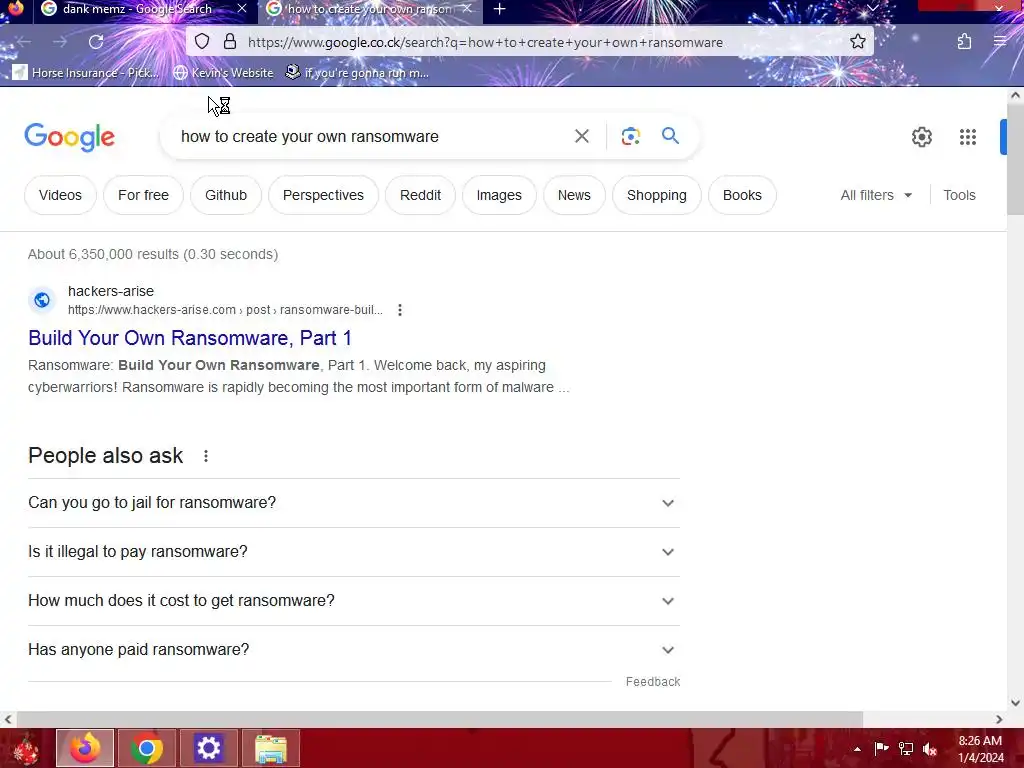Open the Horse Insurance bookmark
Image resolution: width=1024 pixels, height=768 pixels.
86,72
